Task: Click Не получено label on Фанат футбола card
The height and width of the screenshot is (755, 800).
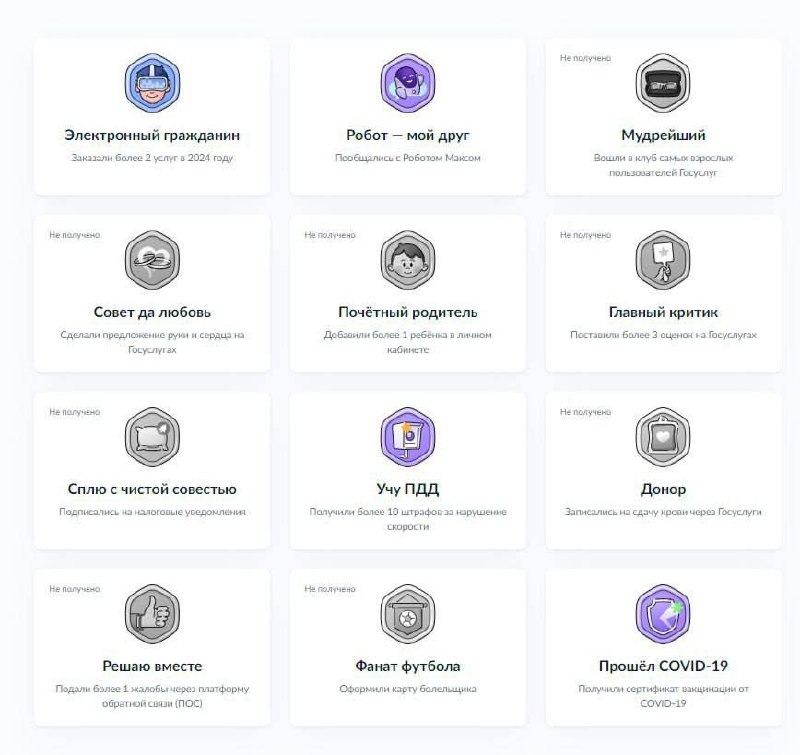Action: coord(330,589)
